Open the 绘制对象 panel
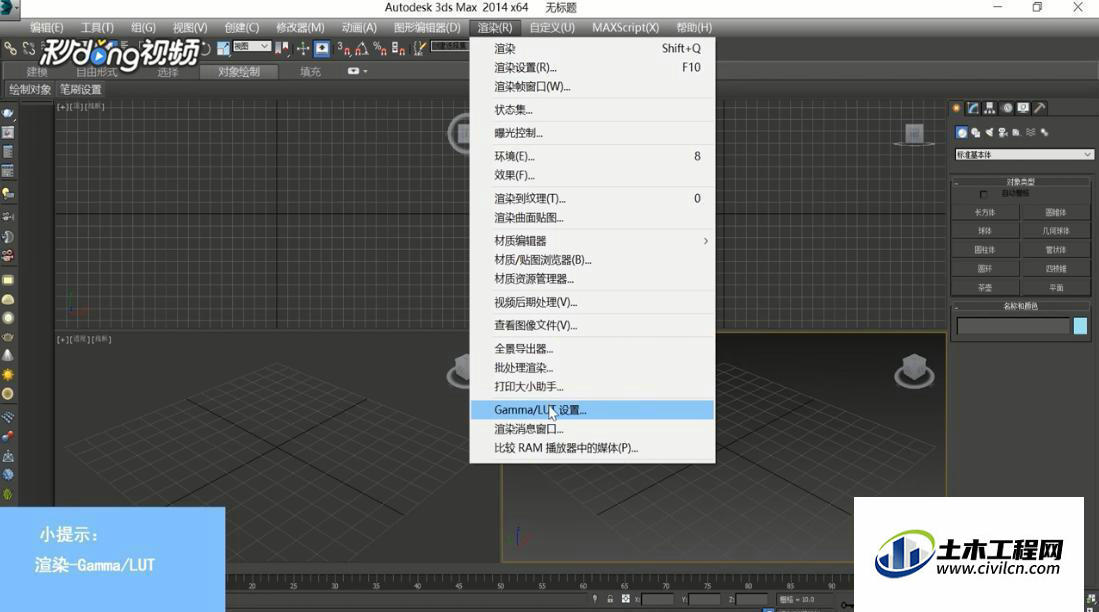The height and width of the screenshot is (612, 1099). coord(30,90)
